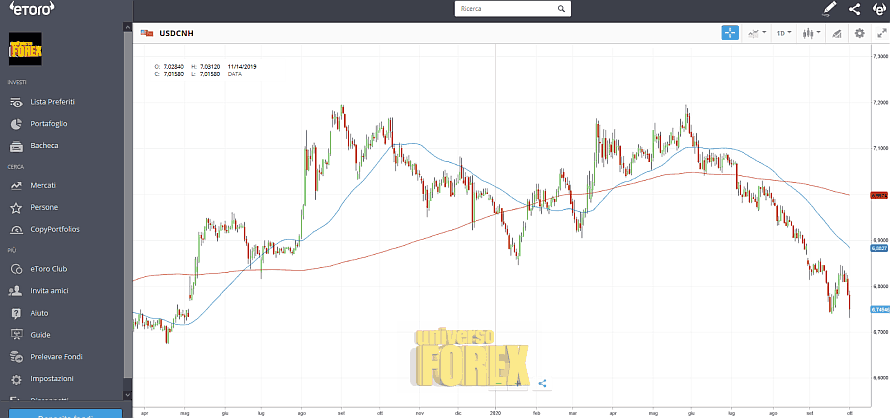This screenshot has height=418, width=890.
Task: Expand chart to fullscreen
Action: (879, 33)
